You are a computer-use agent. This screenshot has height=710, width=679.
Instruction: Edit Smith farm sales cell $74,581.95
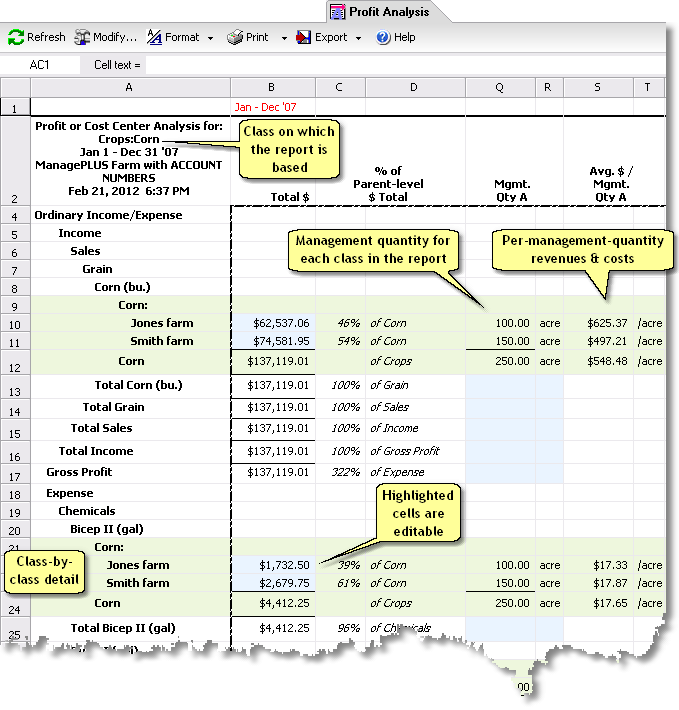(272, 341)
